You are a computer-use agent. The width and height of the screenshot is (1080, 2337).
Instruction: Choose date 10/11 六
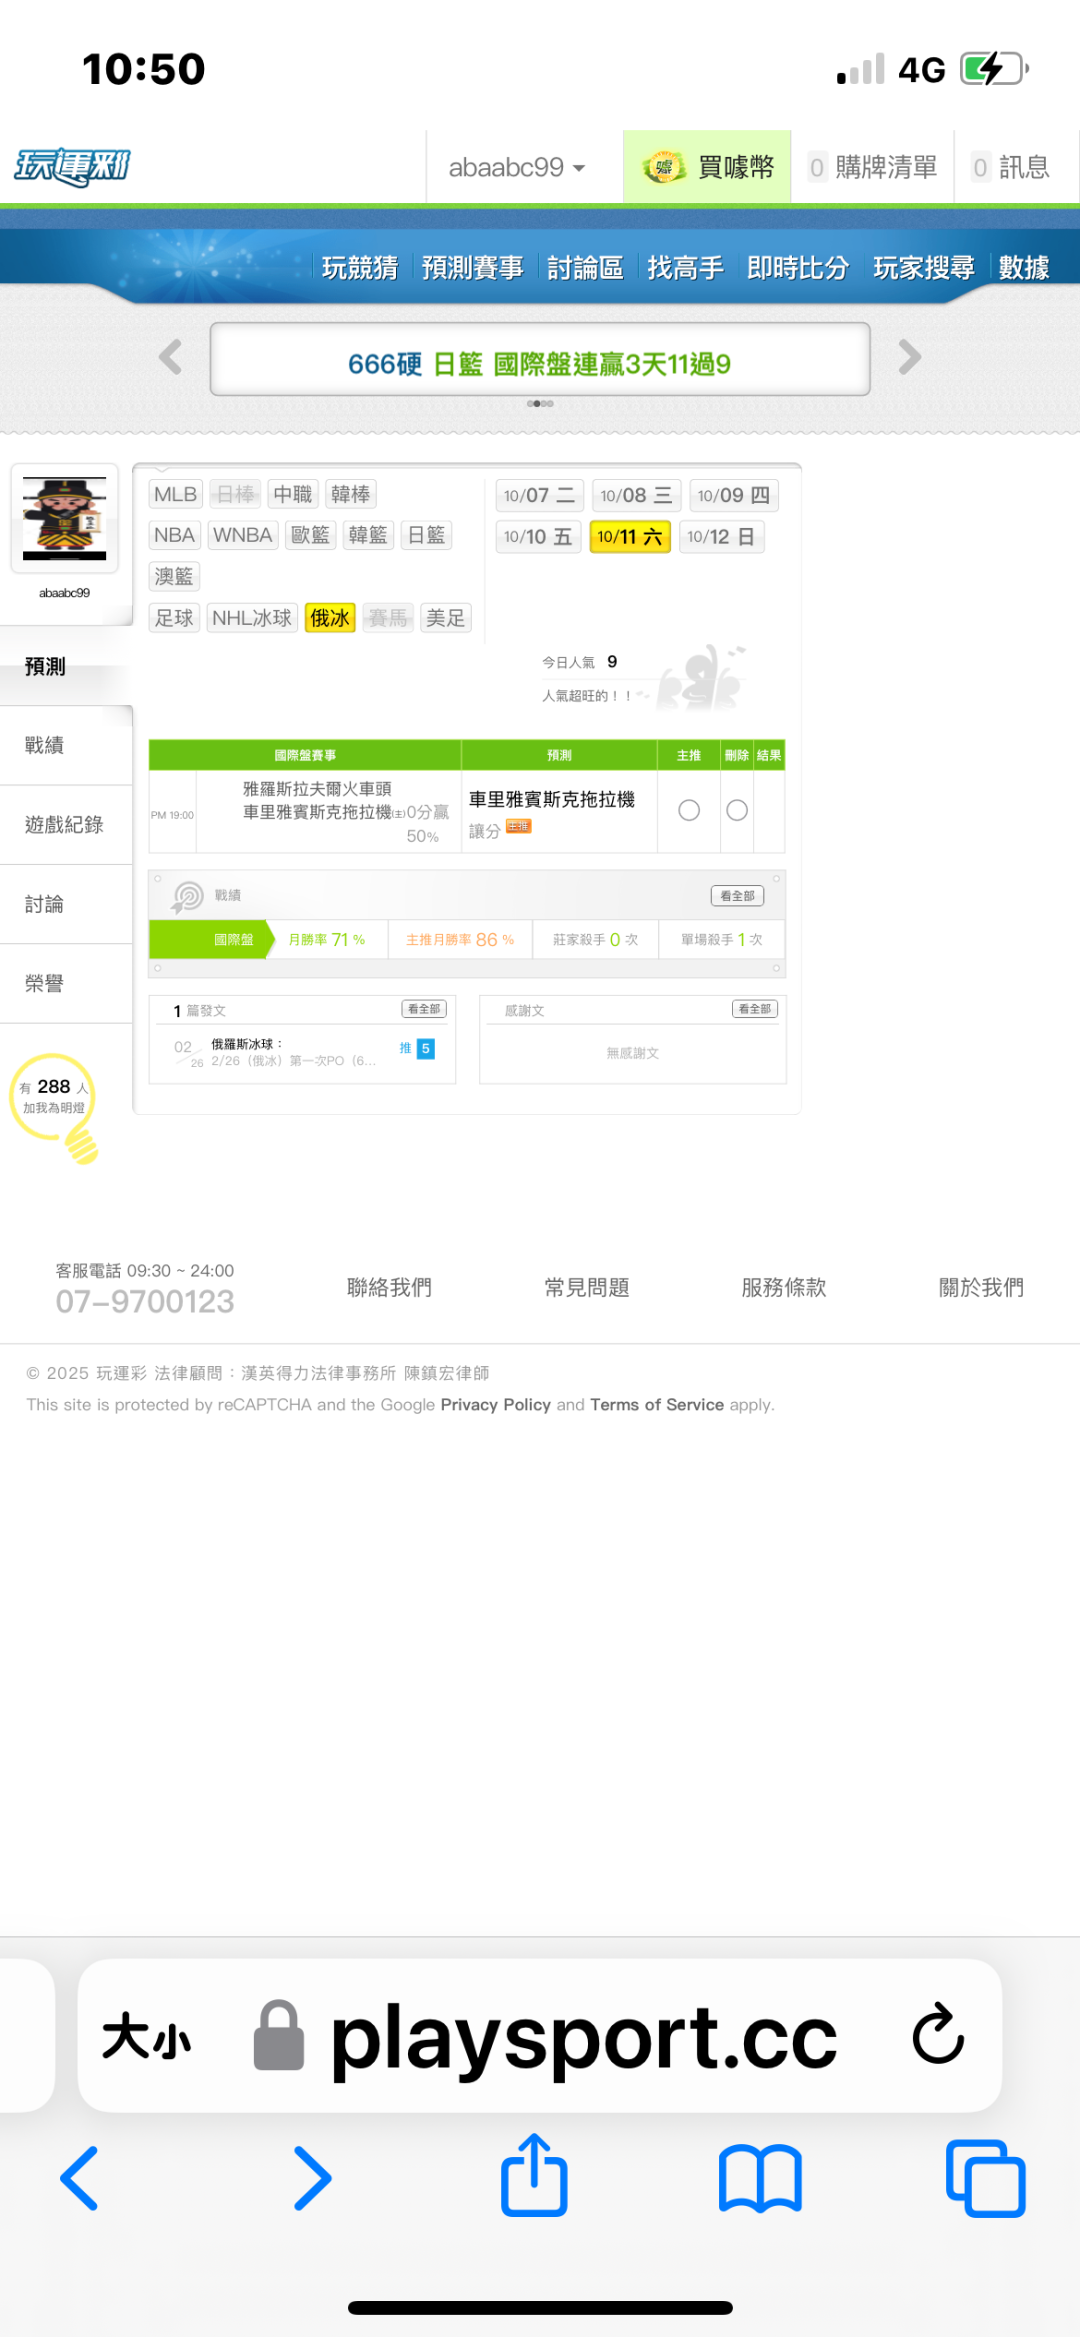click(x=630, y=537)
